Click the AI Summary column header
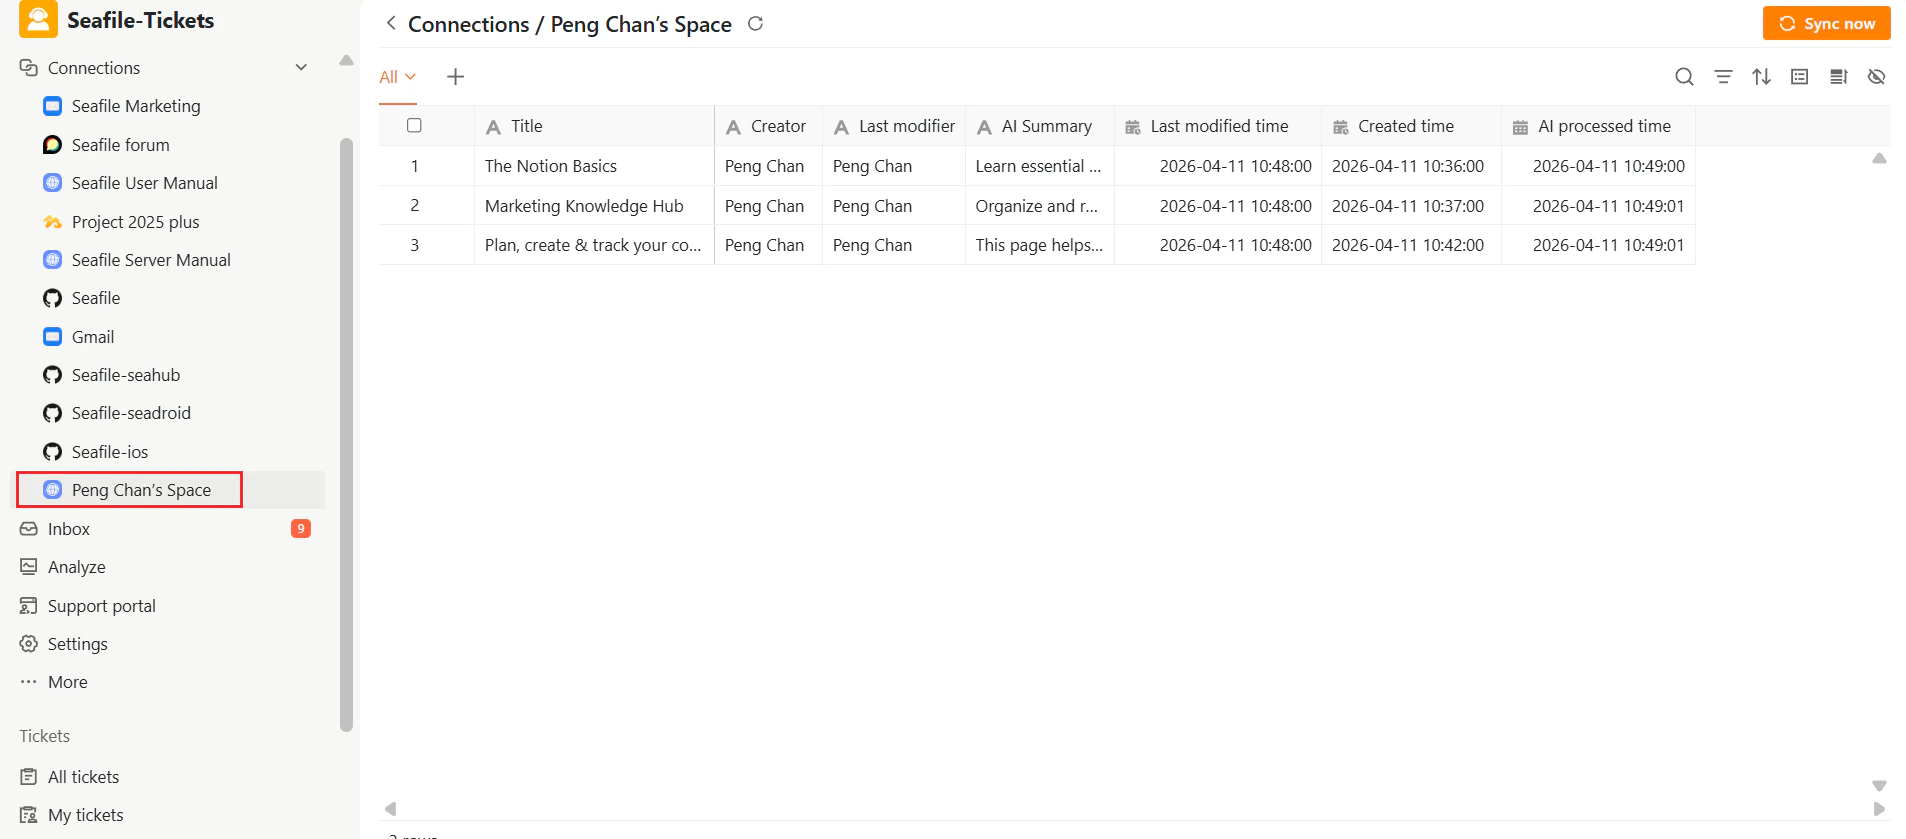Screen dimensions: 1906x839 1040,126
